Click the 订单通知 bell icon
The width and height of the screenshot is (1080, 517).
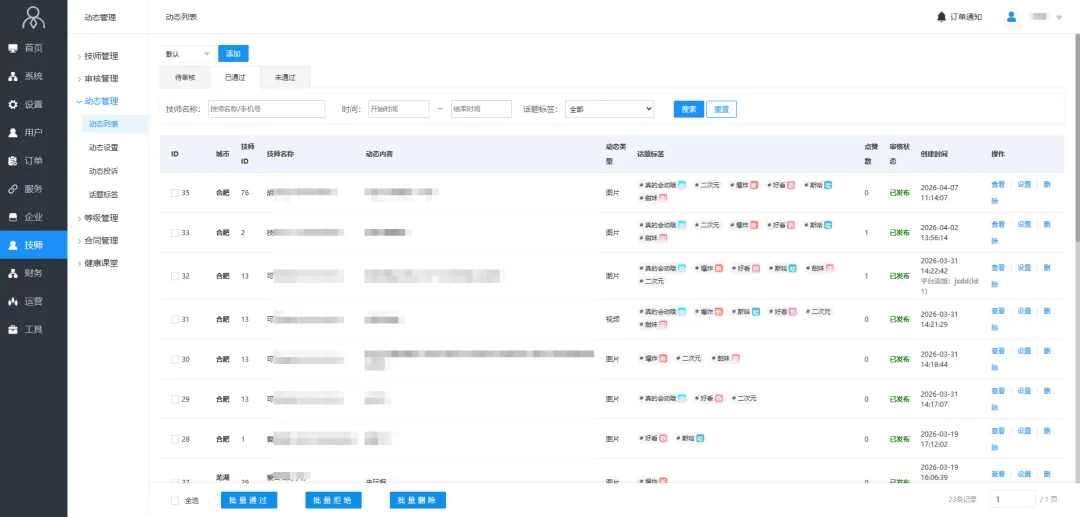coord(941,17)
